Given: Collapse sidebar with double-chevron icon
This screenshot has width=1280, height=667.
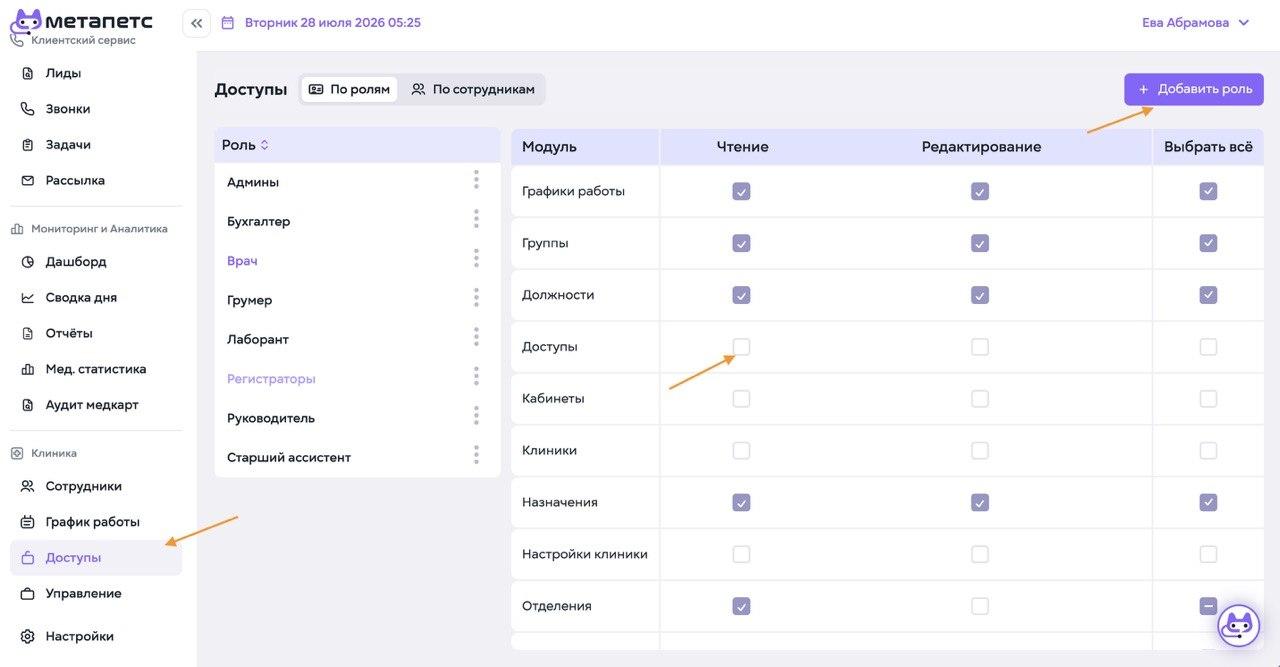Looking at the screenshot, I should 196,23.
